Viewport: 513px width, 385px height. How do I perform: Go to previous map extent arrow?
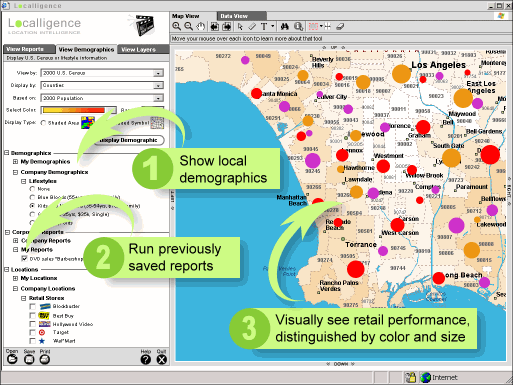point(215,26)
